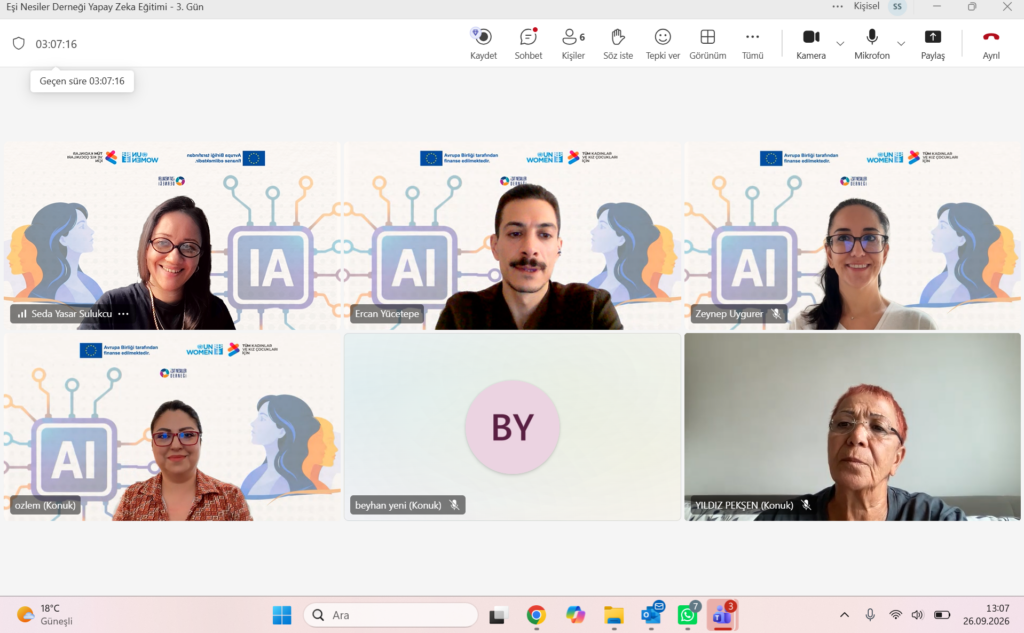Raise hand with Söz iste
Screen dimensions: 1024x633
[618, 44]
